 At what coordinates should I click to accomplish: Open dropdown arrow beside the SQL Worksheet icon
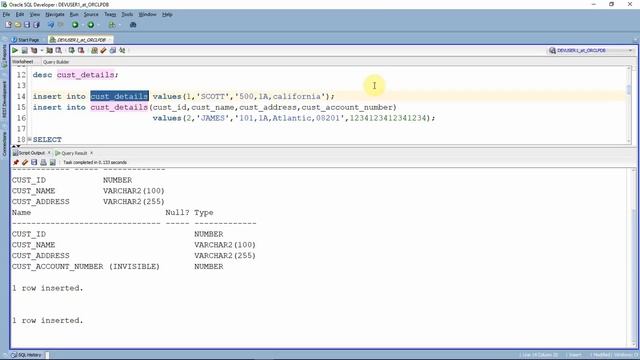[x=119, y=25]
